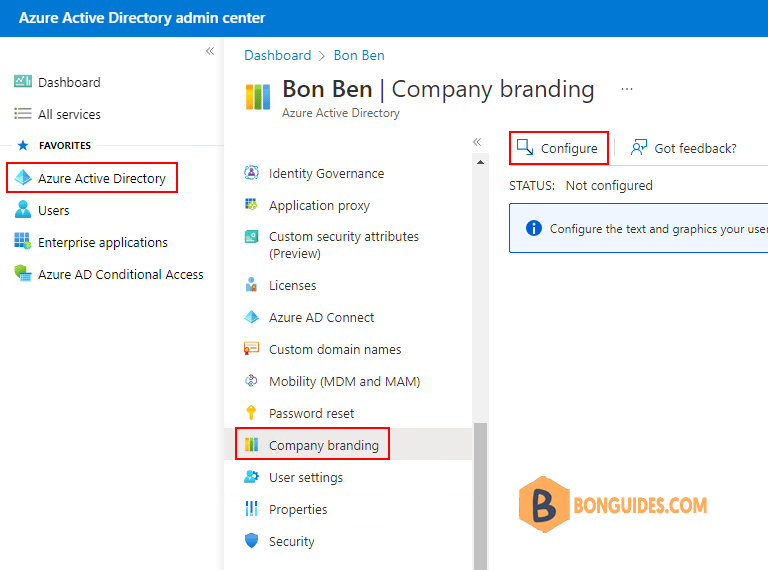This screenshot has height=570, width=768.
Task: Click the Properties bars icon
Action: tap(251, 508)
